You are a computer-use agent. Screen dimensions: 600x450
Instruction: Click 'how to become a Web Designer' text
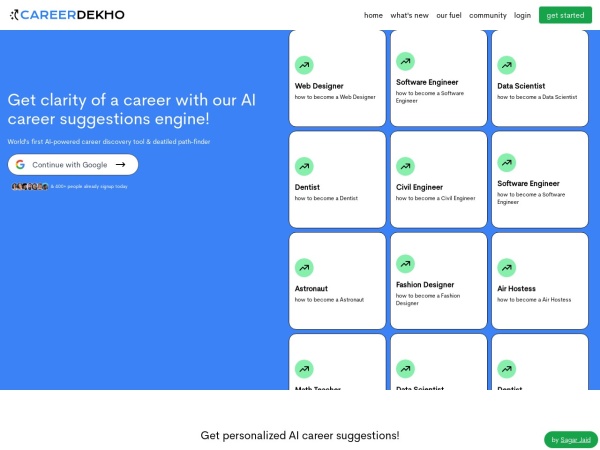(x=335, y=97)
